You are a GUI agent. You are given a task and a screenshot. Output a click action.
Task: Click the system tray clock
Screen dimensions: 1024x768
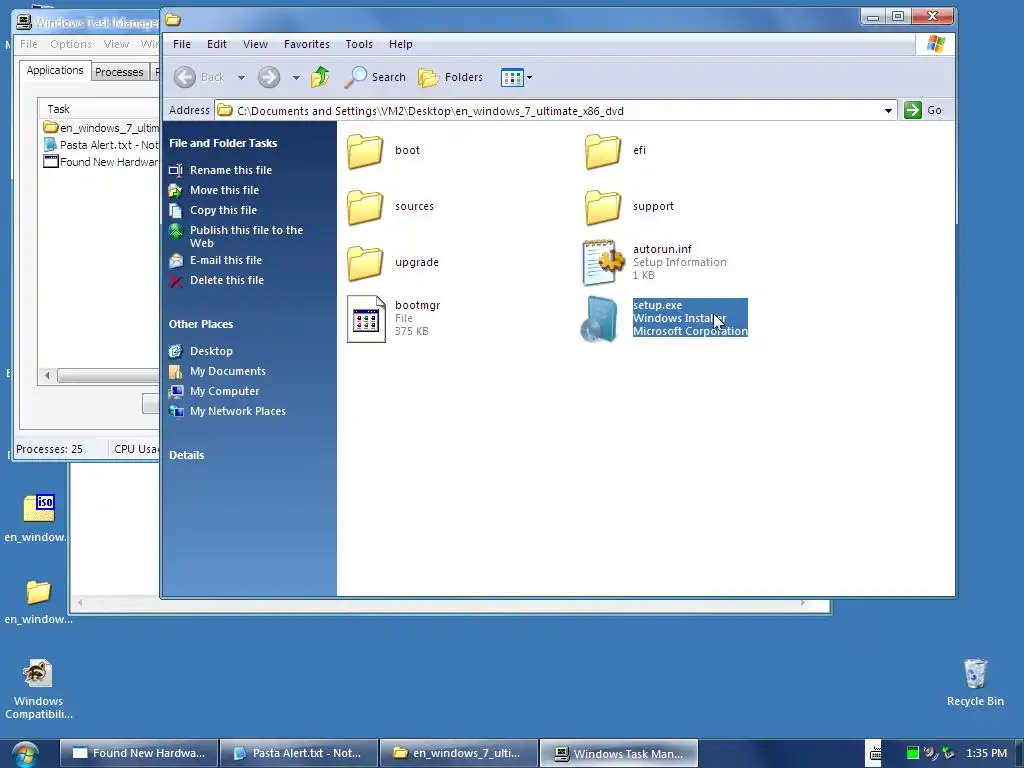(987, 753)
